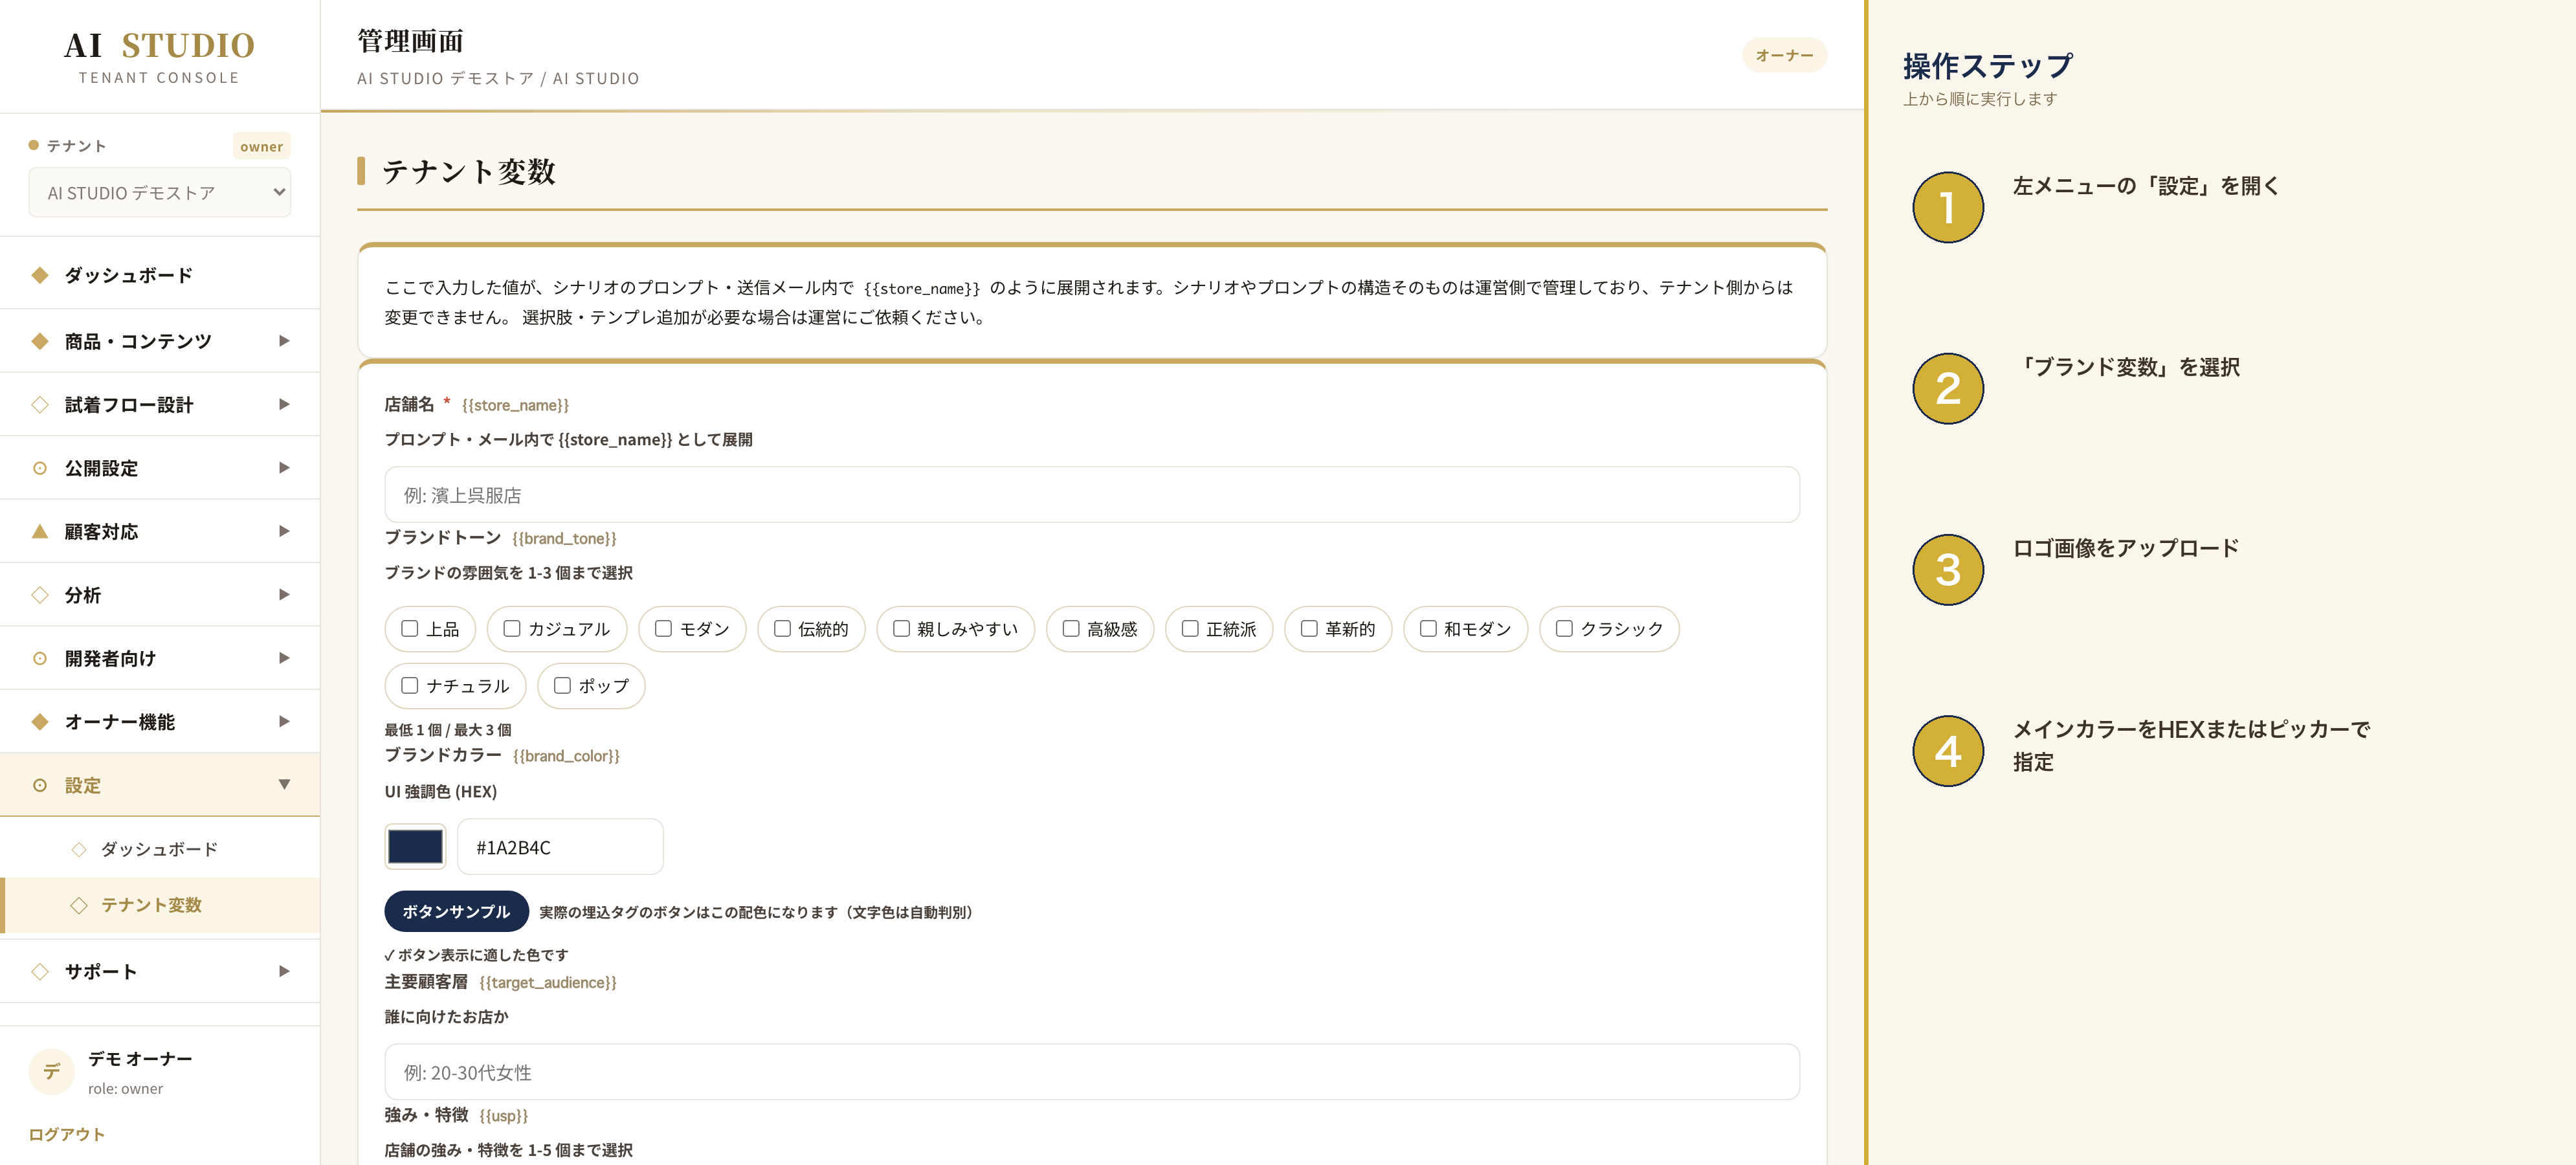The width and height of the screenshot is (2576, 1165).
Task: Expand the 公開設定 menu arrow
Action: point(284,468)
